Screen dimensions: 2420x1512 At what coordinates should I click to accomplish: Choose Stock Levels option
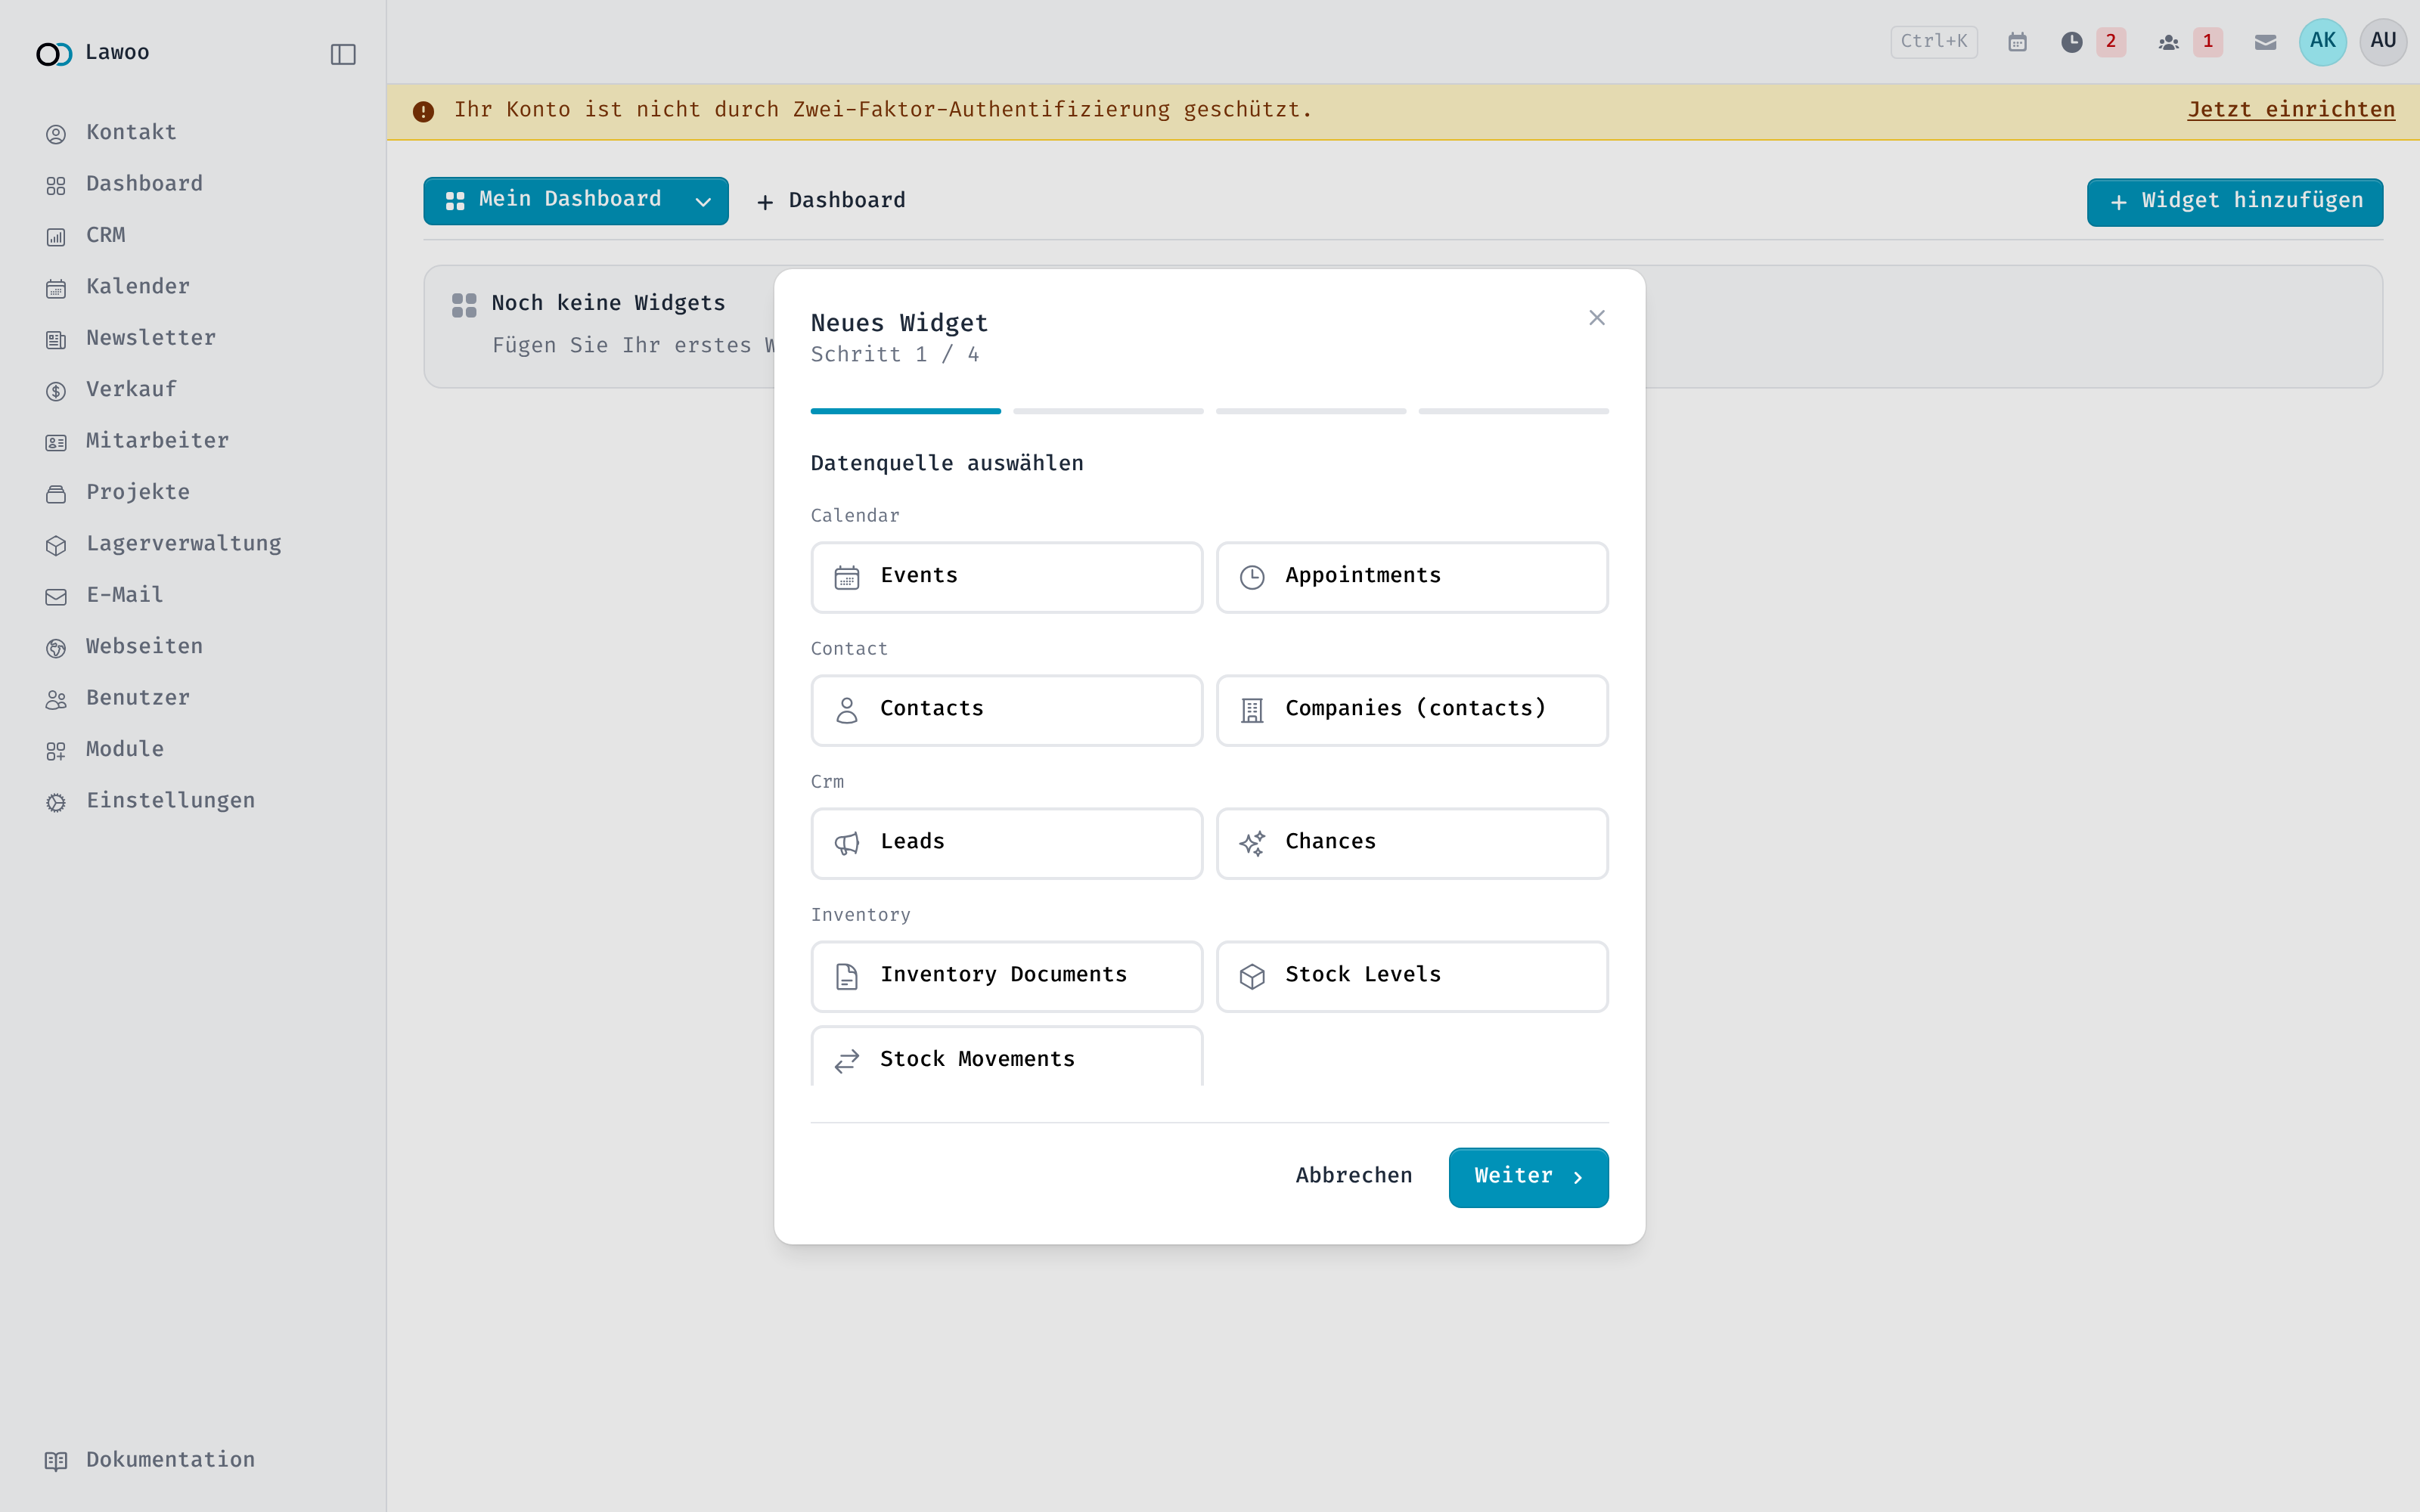tap(1412, 976)
